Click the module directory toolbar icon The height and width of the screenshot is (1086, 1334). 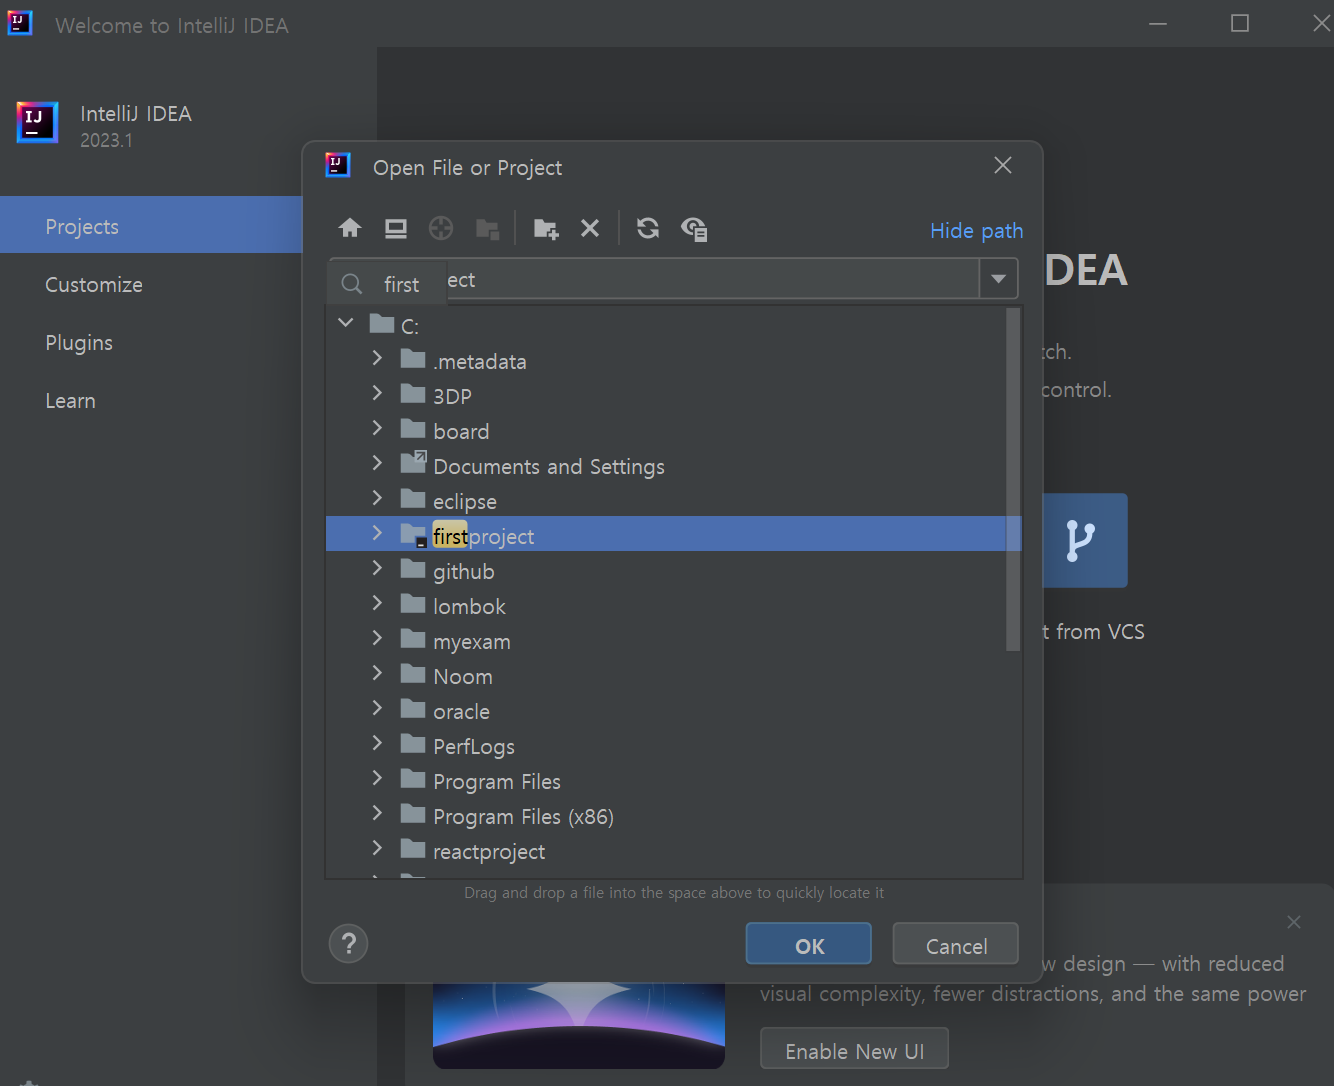[487, 229]
